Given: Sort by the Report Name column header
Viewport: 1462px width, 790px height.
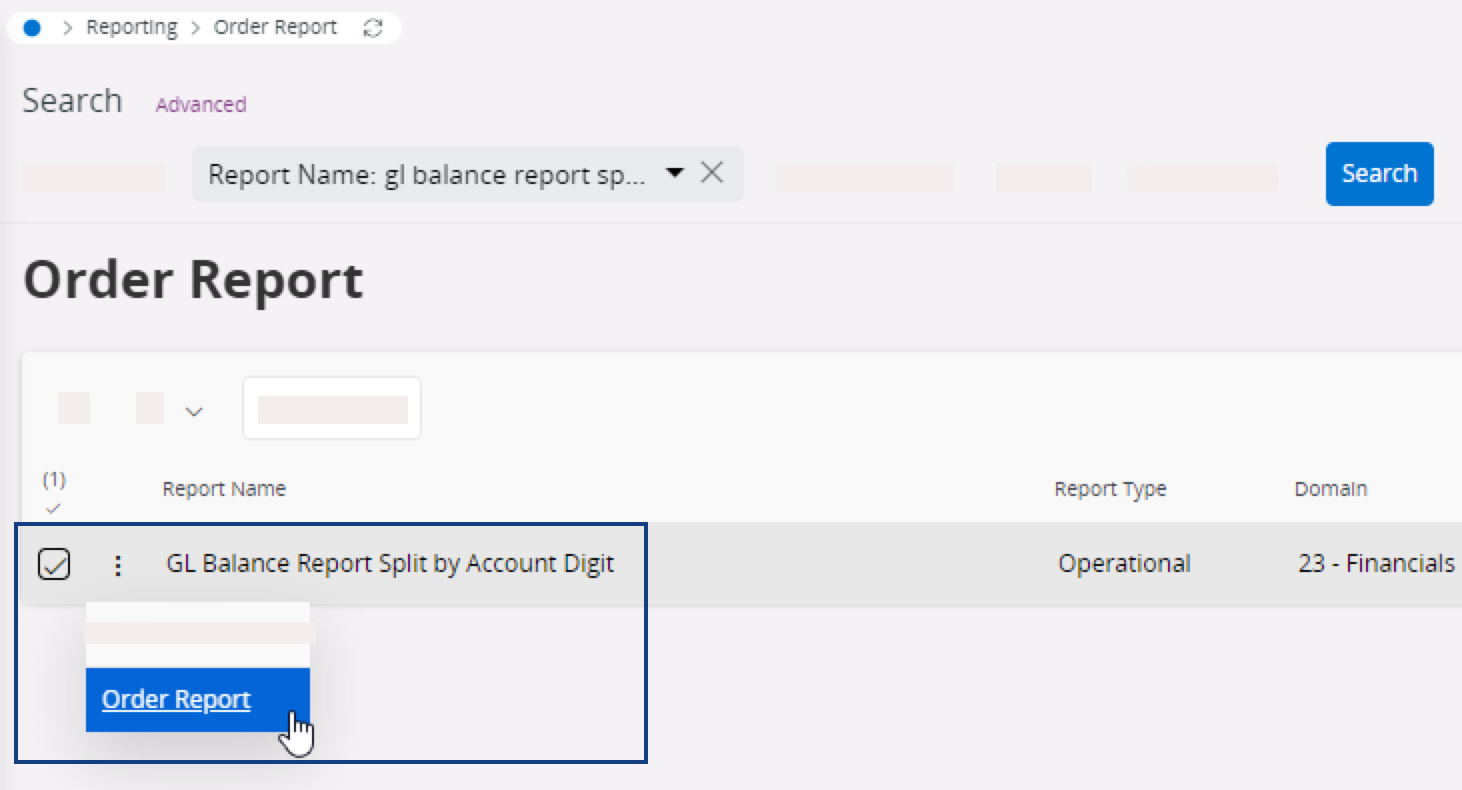Looking at the screenshot, I should click(x=224, y=489).
